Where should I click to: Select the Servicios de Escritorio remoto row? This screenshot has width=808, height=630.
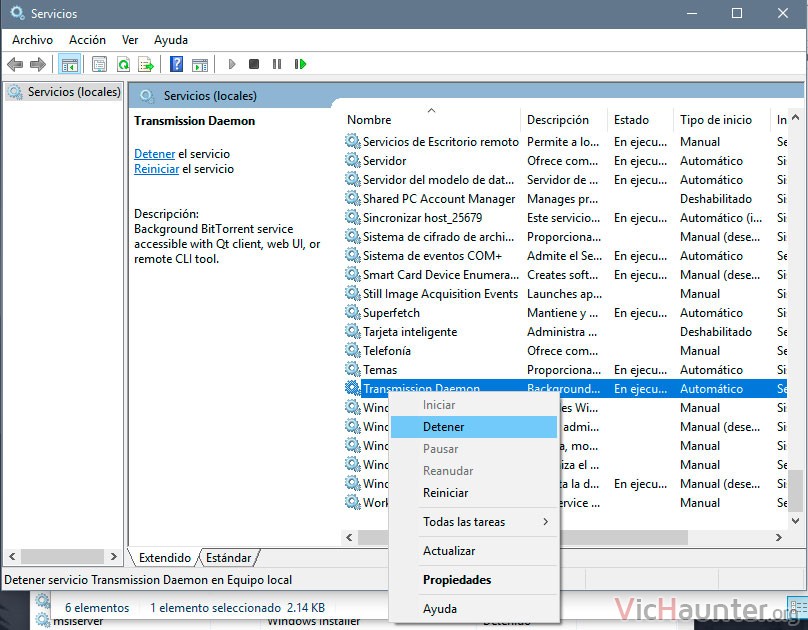pyautogui.click(x=565, y=142)
